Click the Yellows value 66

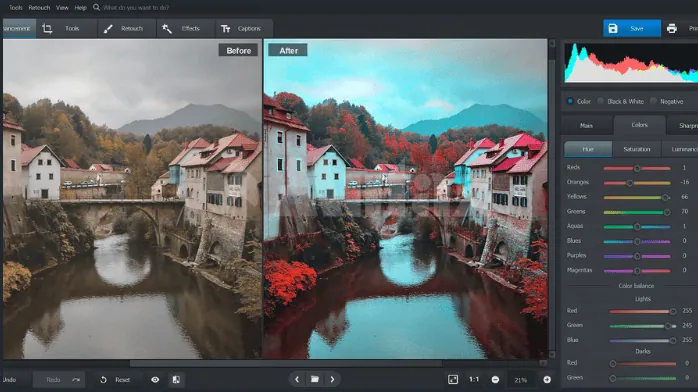click(x=685, y=197)
